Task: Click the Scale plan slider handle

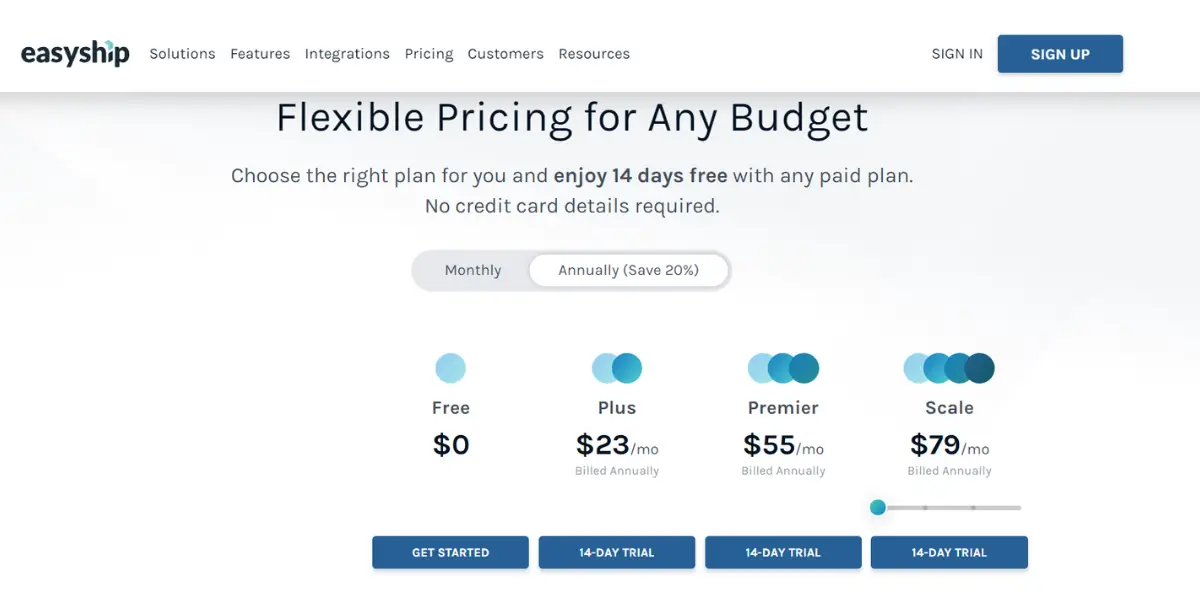Action: click(x=878, y=507)
